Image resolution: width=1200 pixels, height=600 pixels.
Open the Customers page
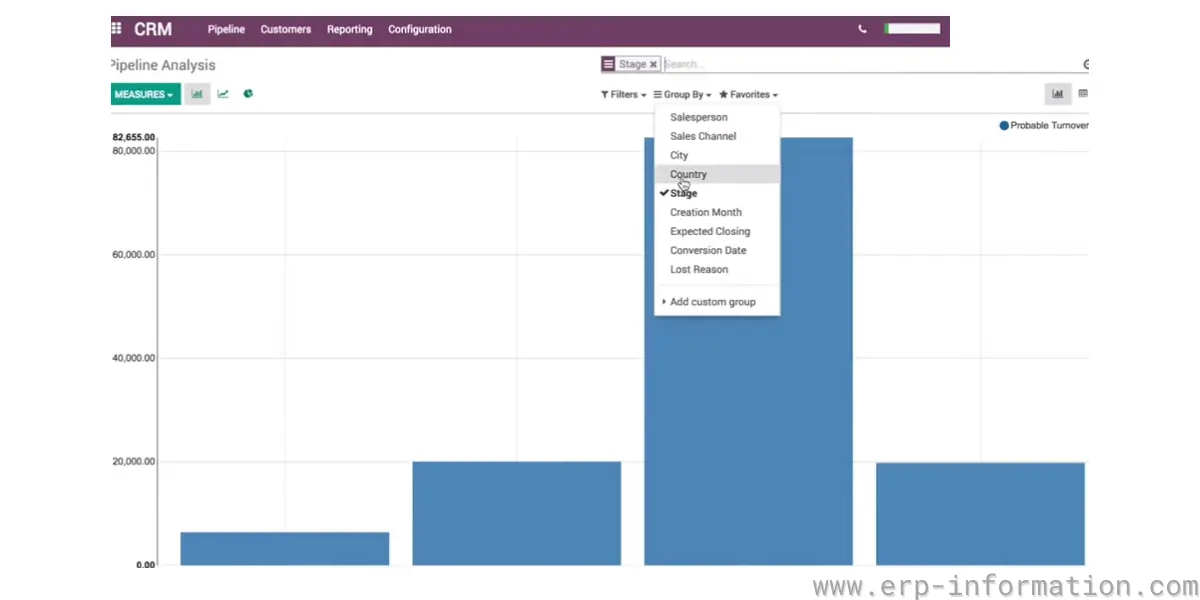(x=285, y=29)
